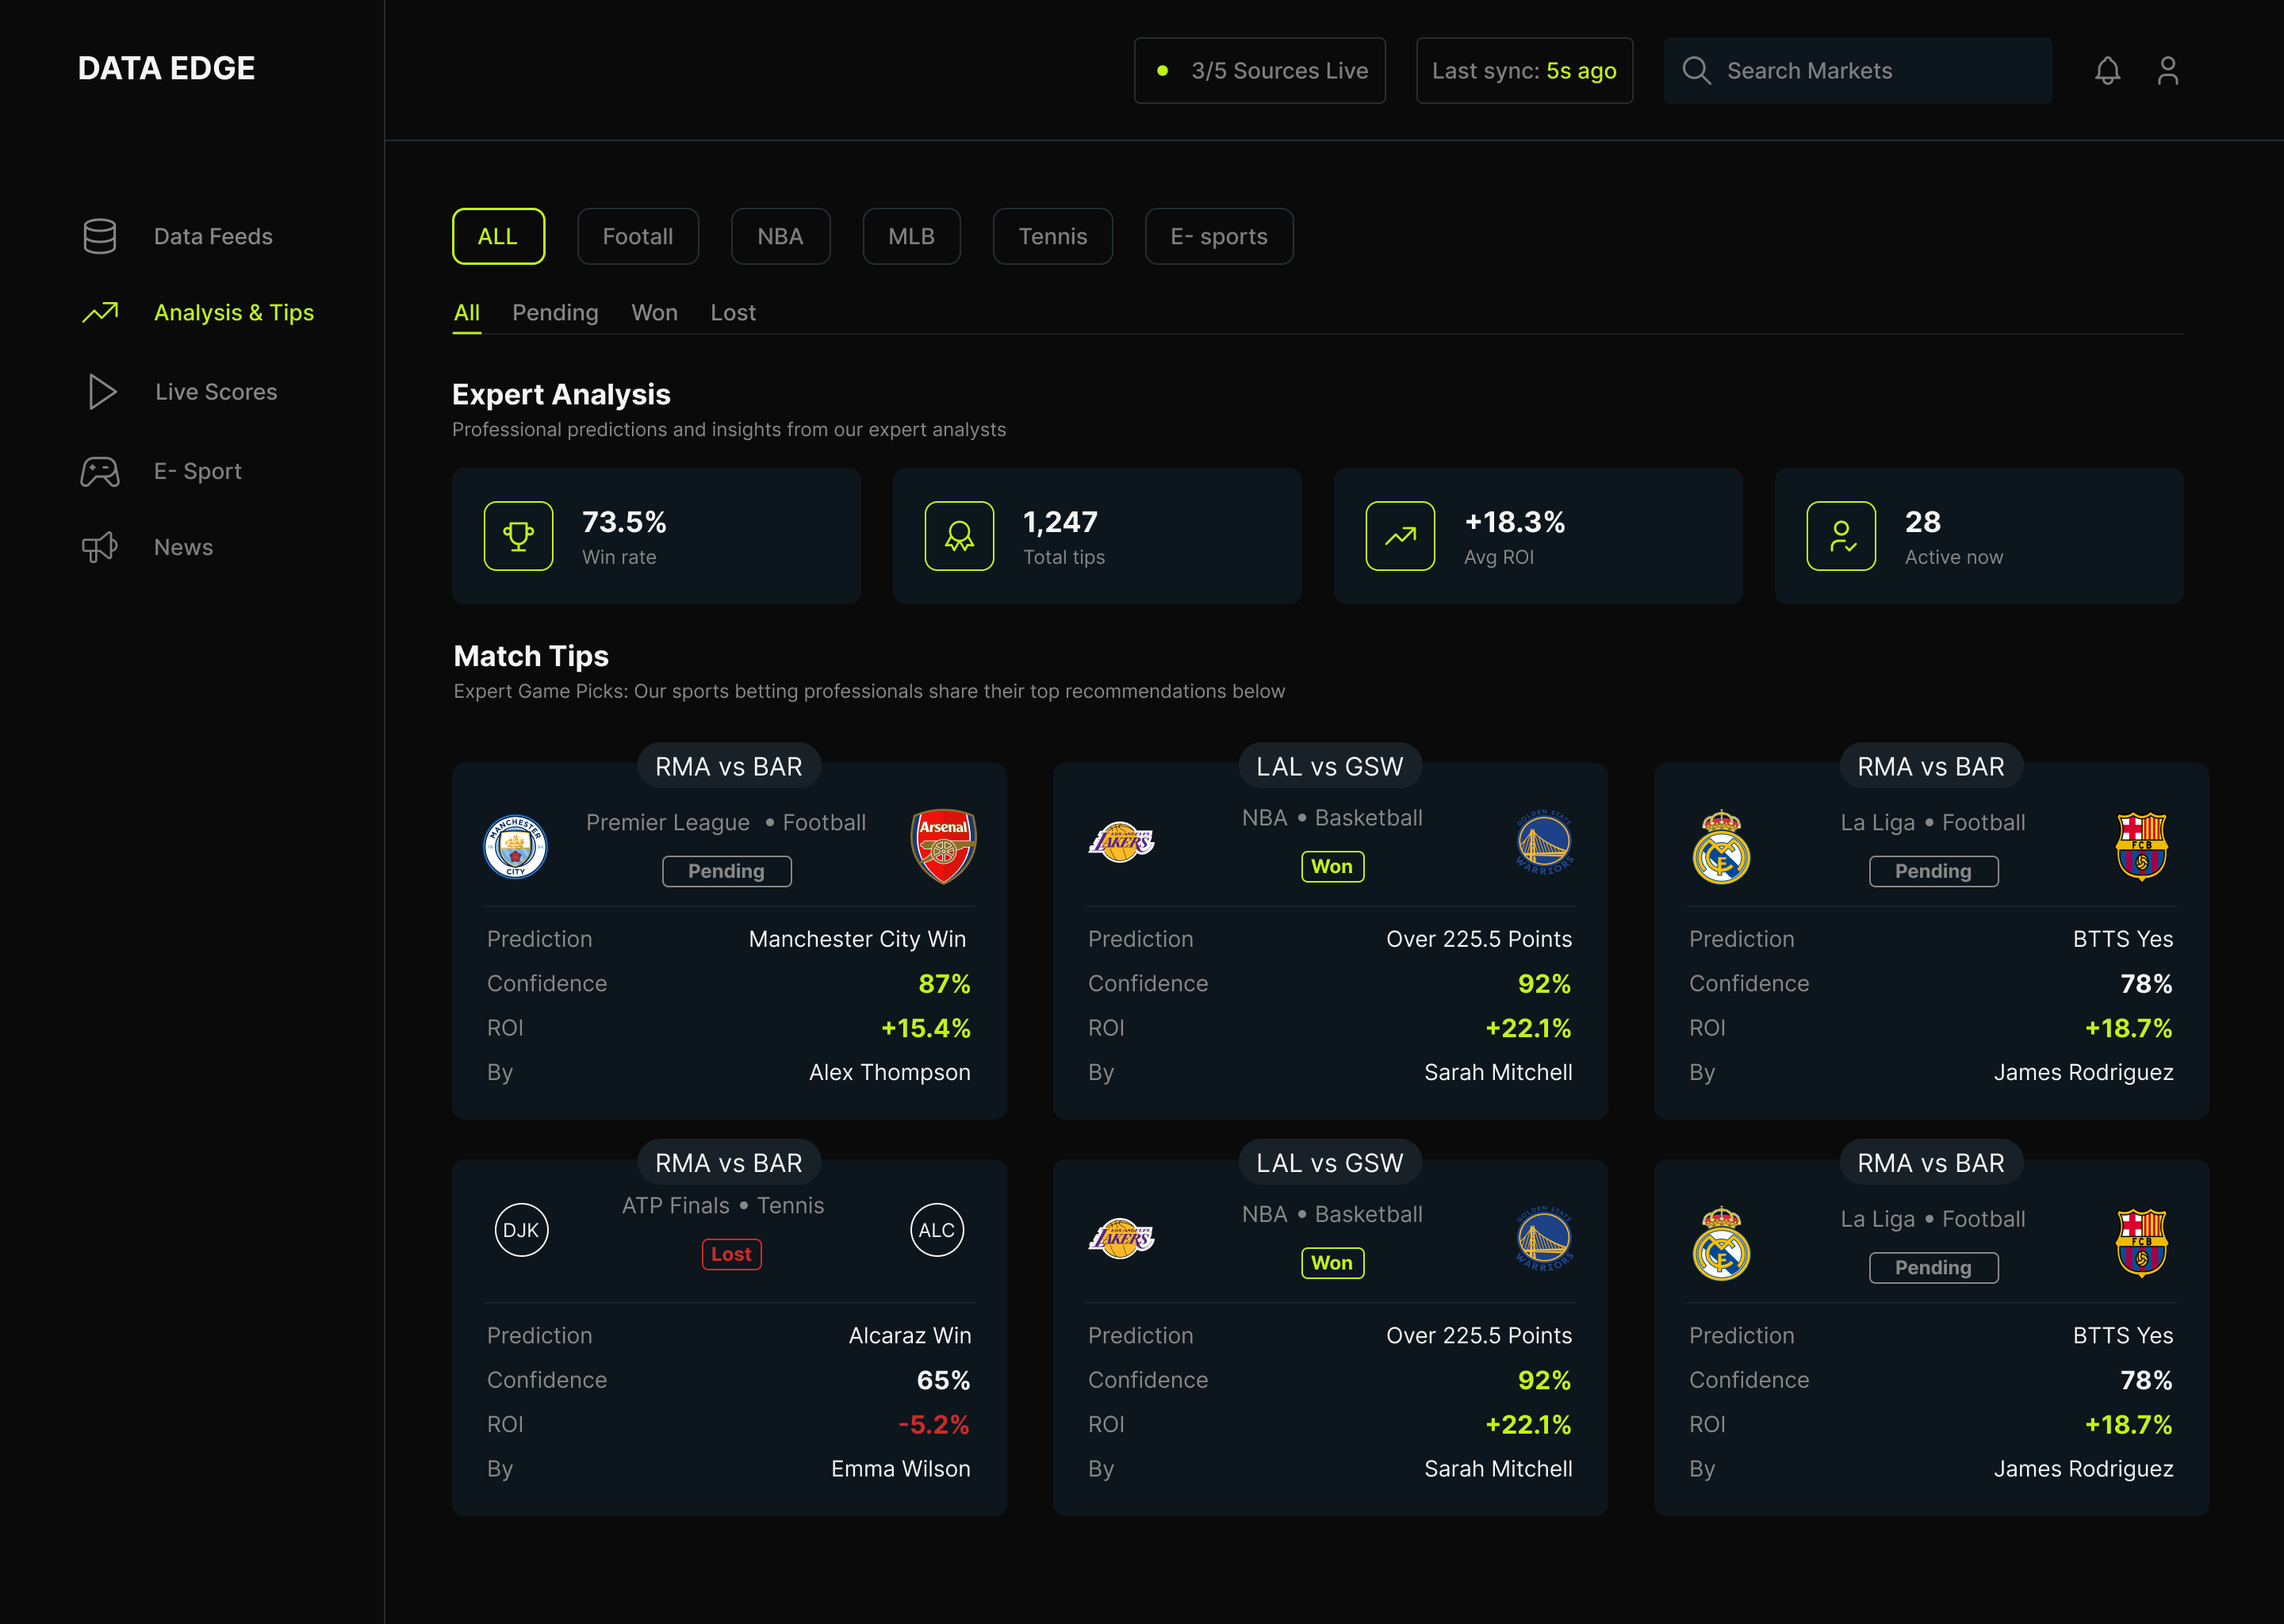Viewport: 2284px width, 1624px height.
Task: Click the Data Feeds database icon
Action: (x=100, y=236)
